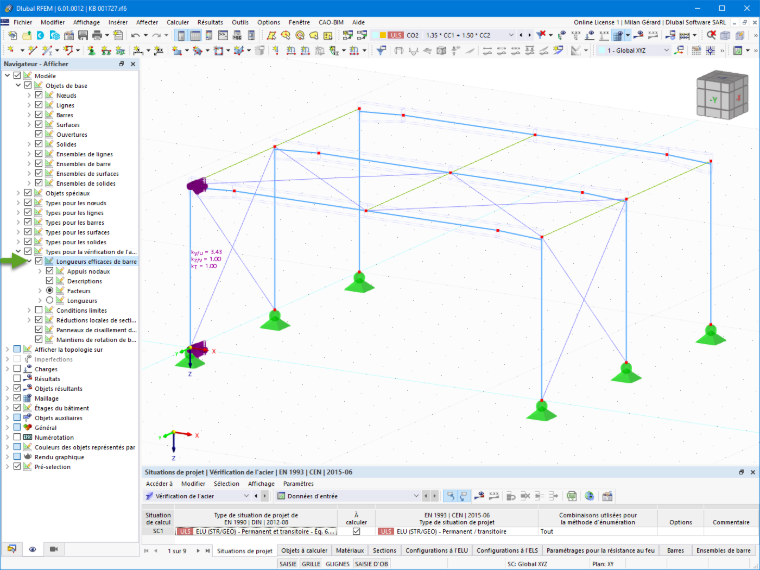Switch to the Sections tab
Screen dimensions: 760x570
point(384,550)
